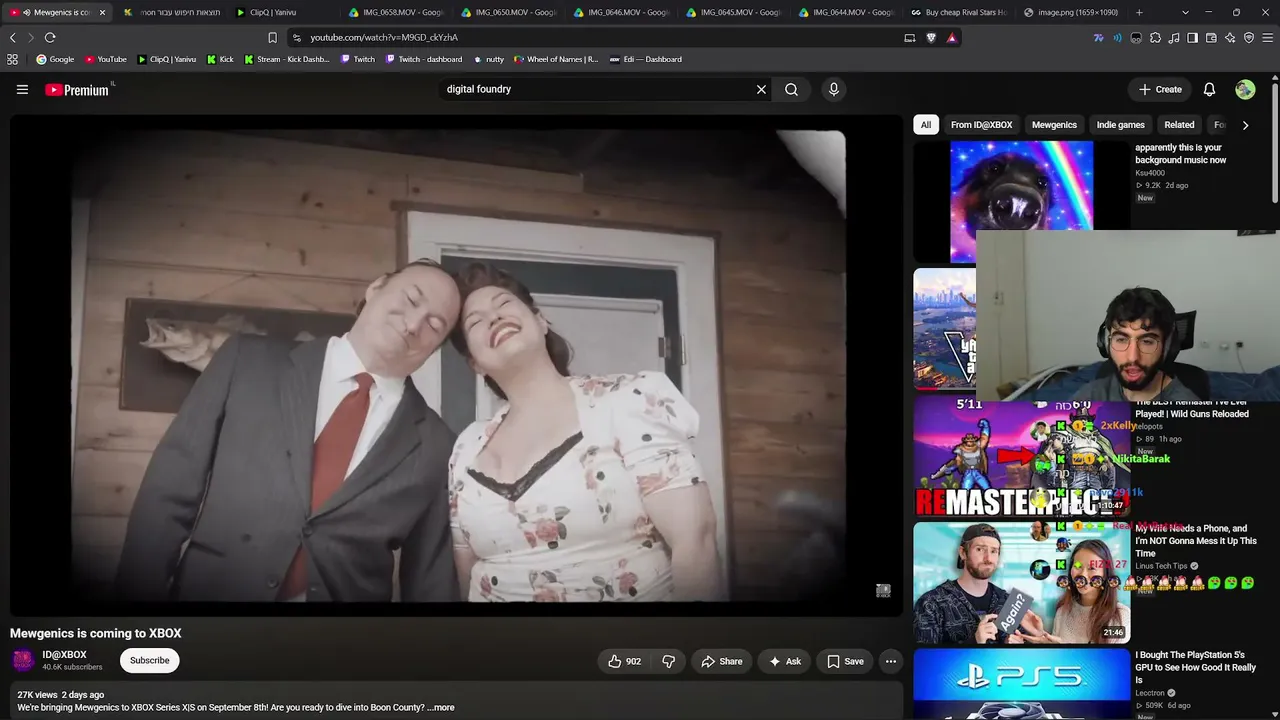This screenshot has height=720, width=1280.
Task: Submit search with the magnifier button
Action: pos(791,89)
